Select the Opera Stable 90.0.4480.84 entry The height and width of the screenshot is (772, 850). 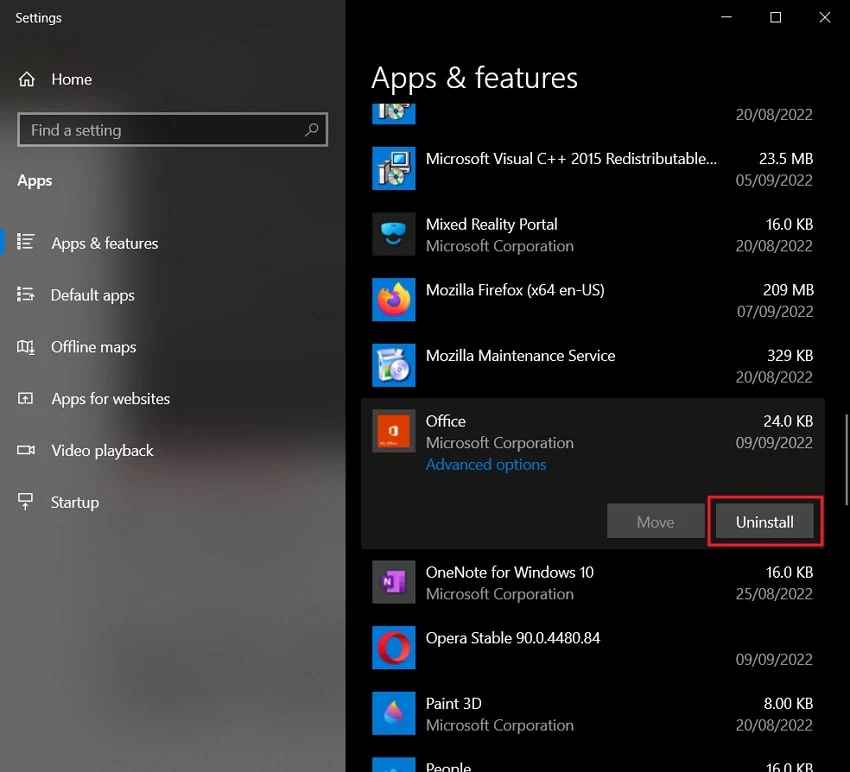coord(593,648)
